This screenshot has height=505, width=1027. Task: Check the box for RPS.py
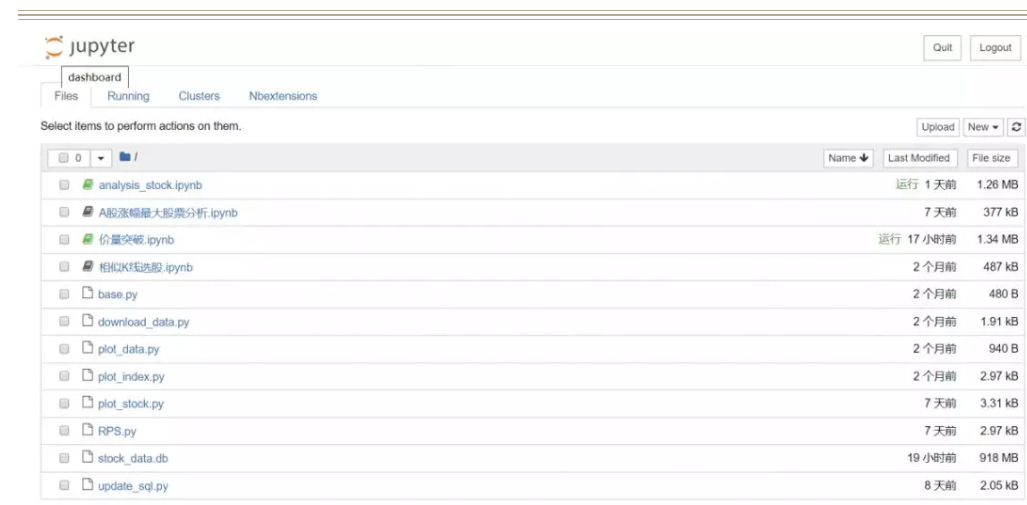click(x=64, y=431)
